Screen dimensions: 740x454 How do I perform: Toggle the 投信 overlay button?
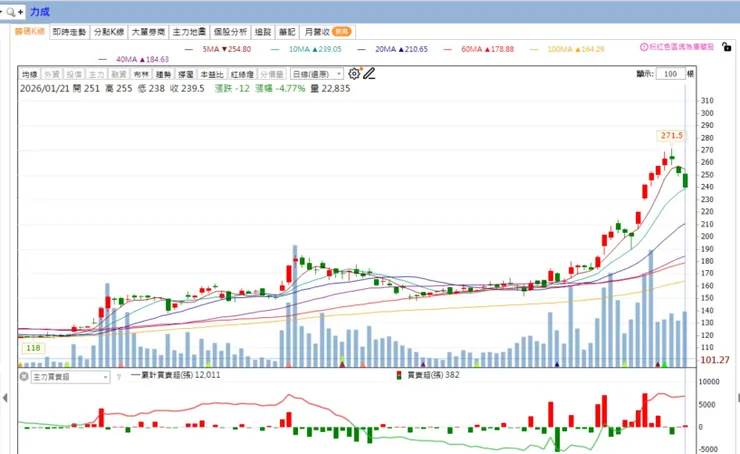coord(74,74)
